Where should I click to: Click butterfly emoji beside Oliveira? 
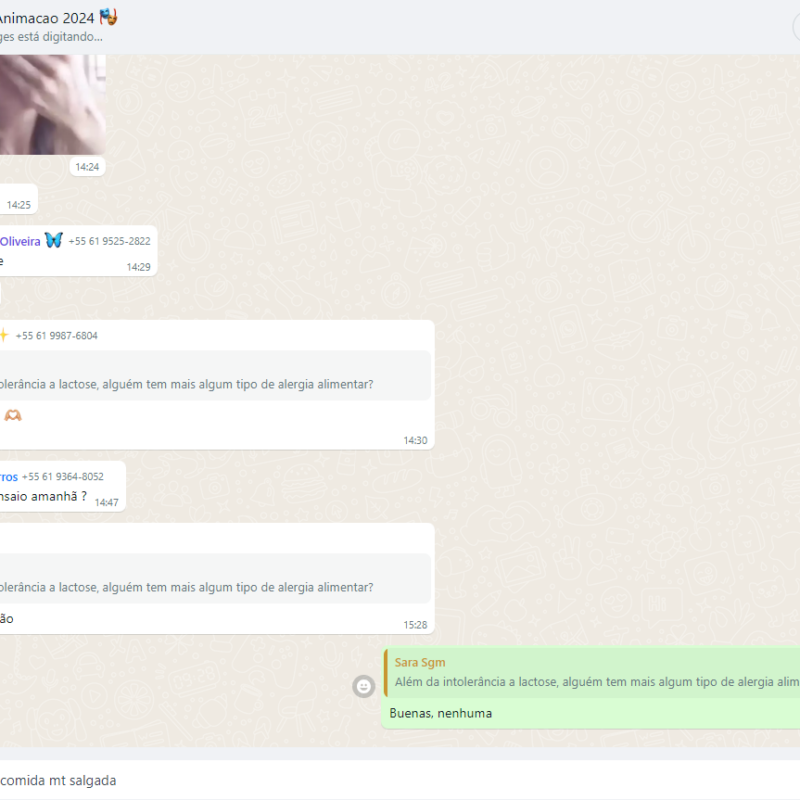tap(54, 240)
